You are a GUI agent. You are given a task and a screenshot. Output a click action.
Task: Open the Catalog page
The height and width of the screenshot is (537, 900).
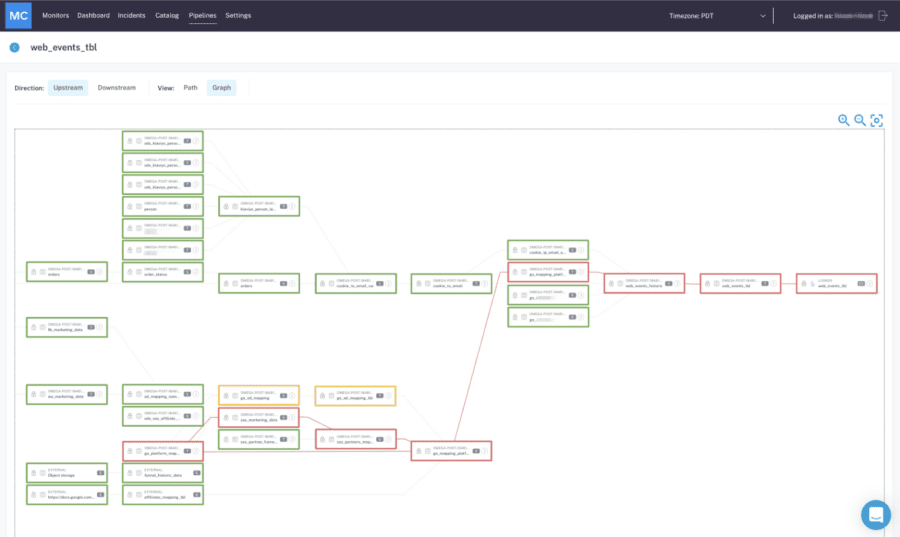[x=167, y=15]
